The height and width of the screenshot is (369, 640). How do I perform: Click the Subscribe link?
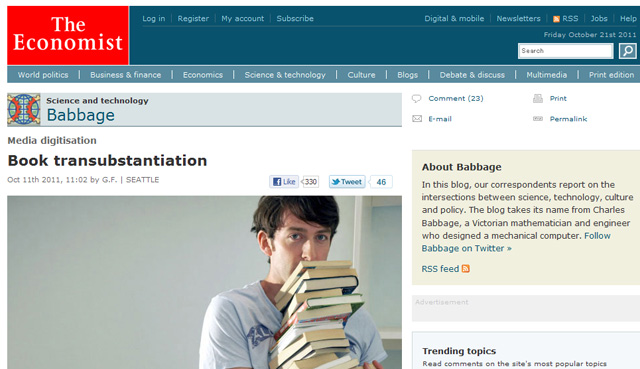click(295, 18)
